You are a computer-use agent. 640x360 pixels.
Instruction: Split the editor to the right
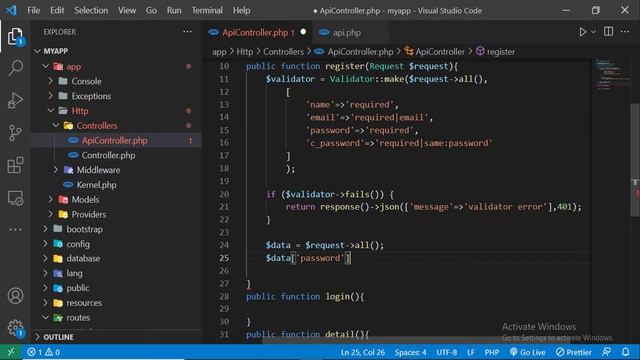coord(608,32)
